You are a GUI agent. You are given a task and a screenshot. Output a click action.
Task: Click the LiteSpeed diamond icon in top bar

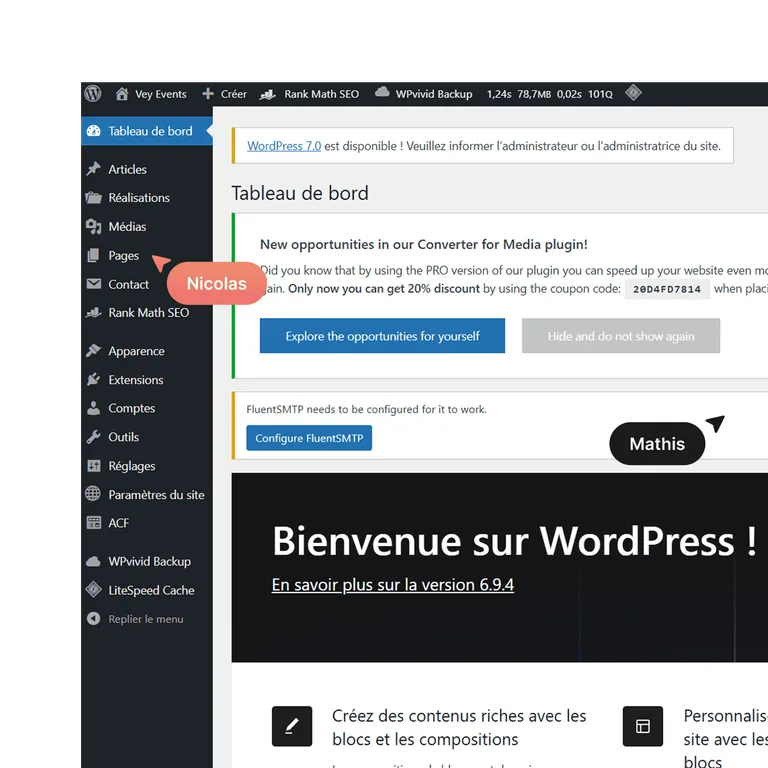[633, 93]
